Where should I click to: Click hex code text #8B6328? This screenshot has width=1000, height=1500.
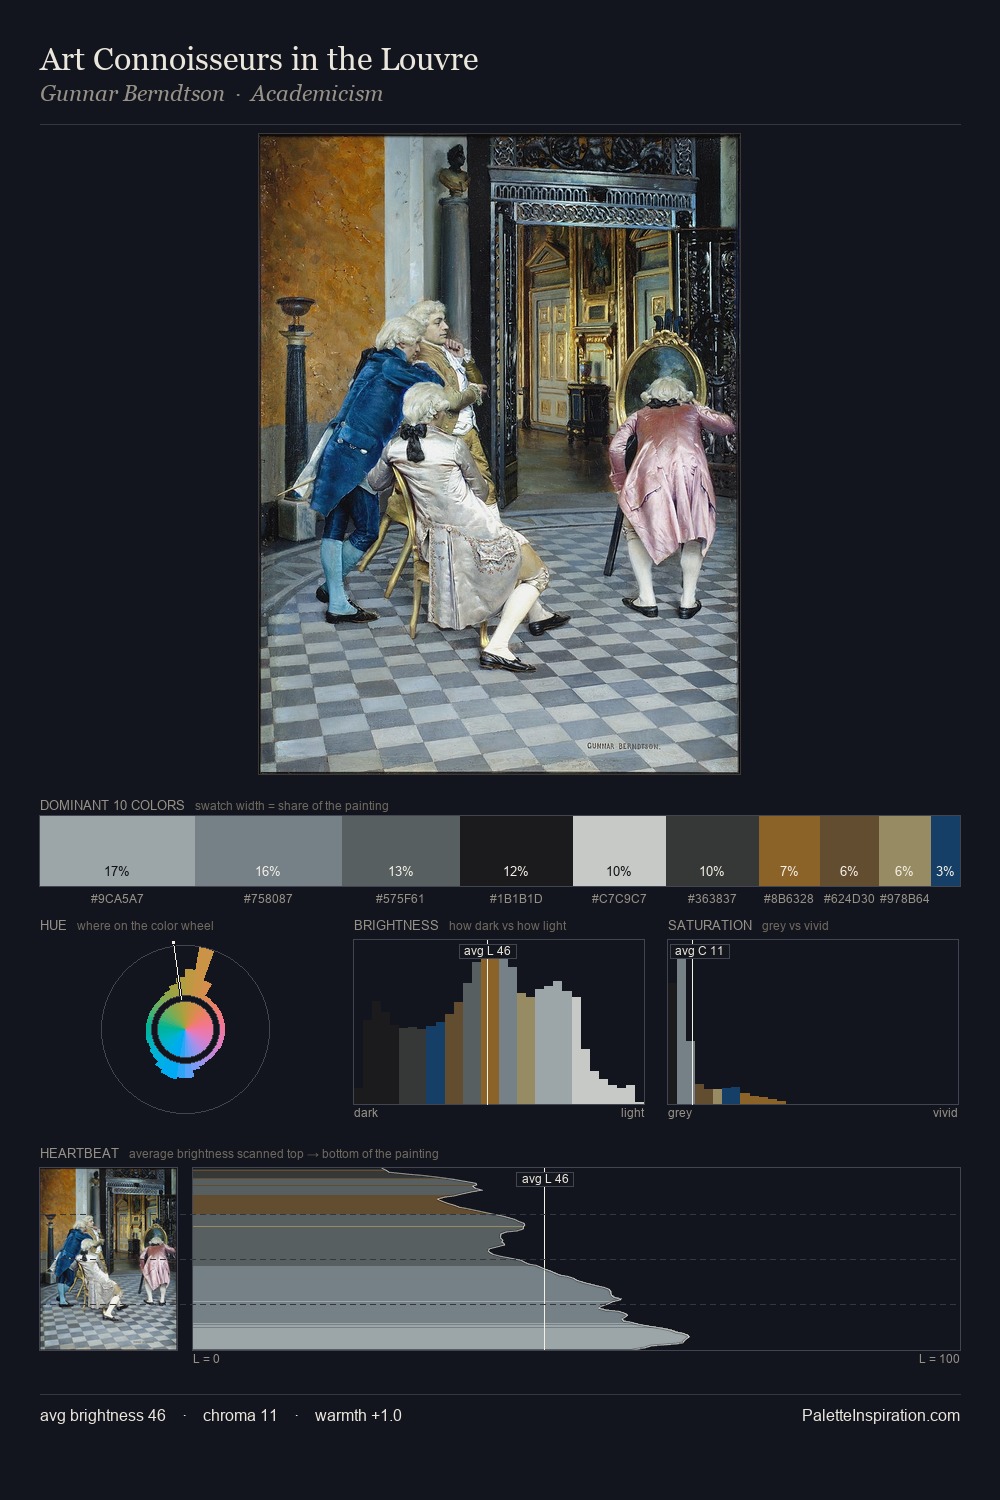point(789,898)
